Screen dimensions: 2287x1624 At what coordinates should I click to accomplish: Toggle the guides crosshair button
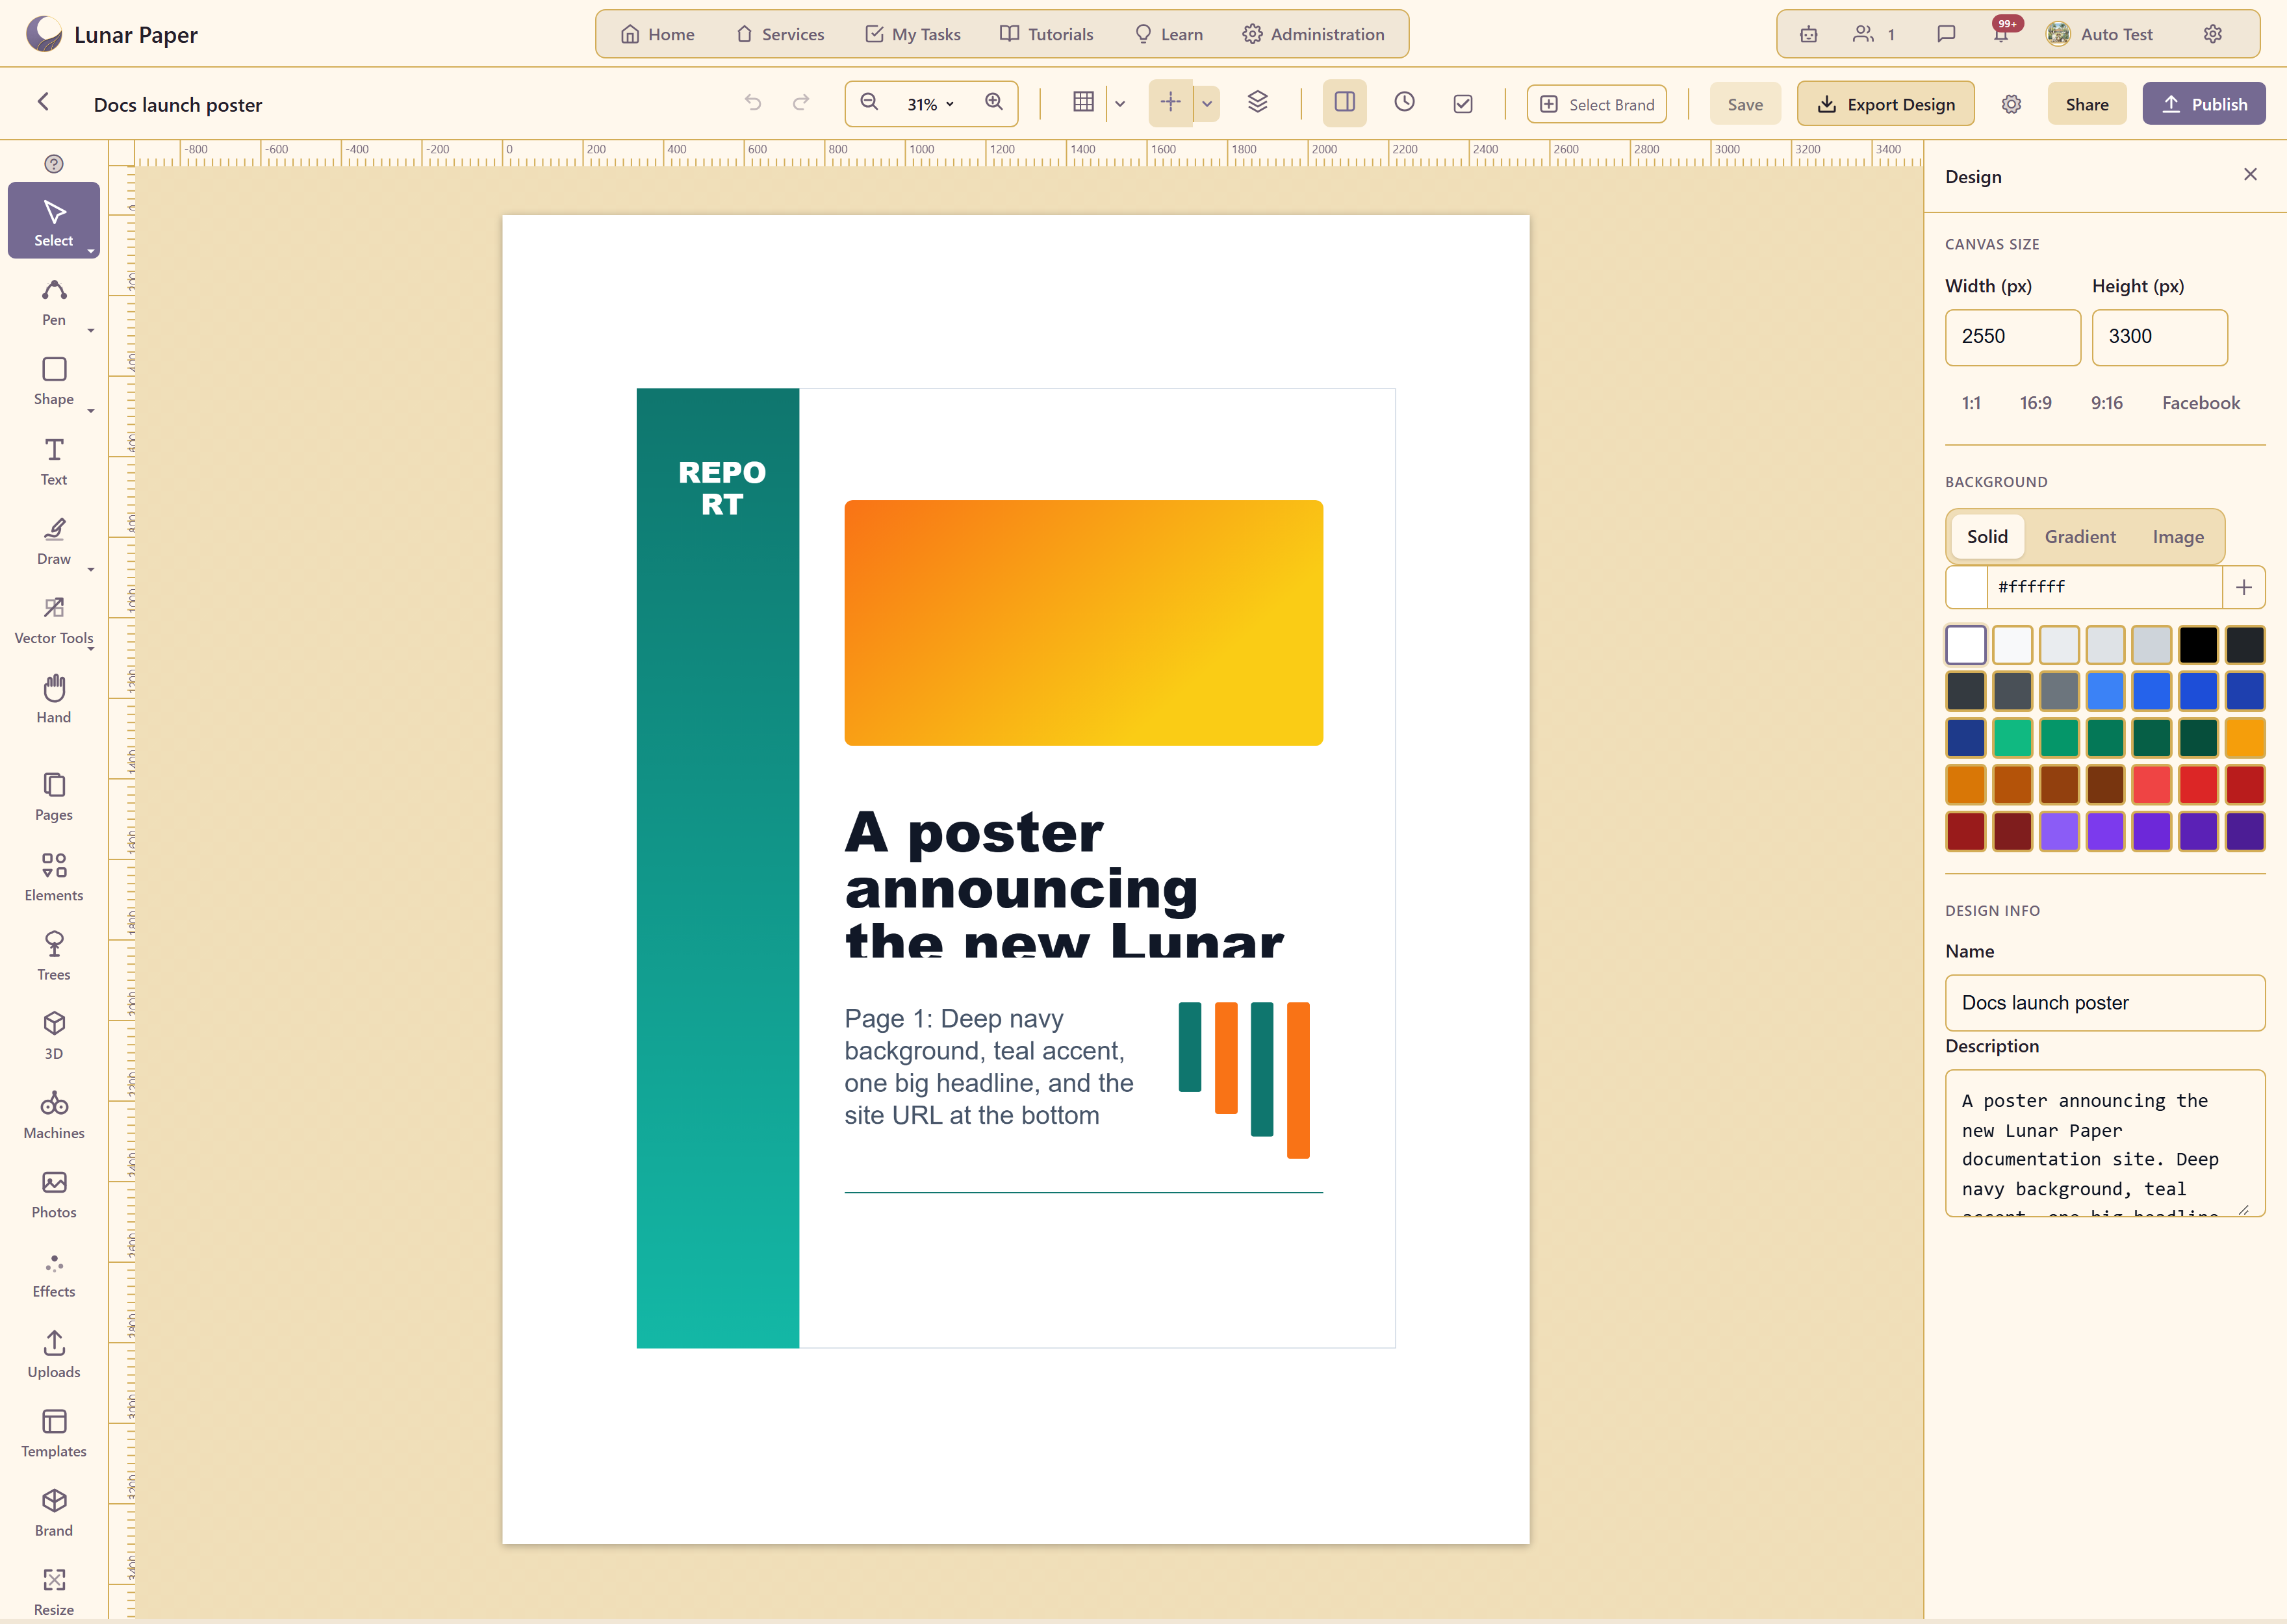click(1170, 103)
